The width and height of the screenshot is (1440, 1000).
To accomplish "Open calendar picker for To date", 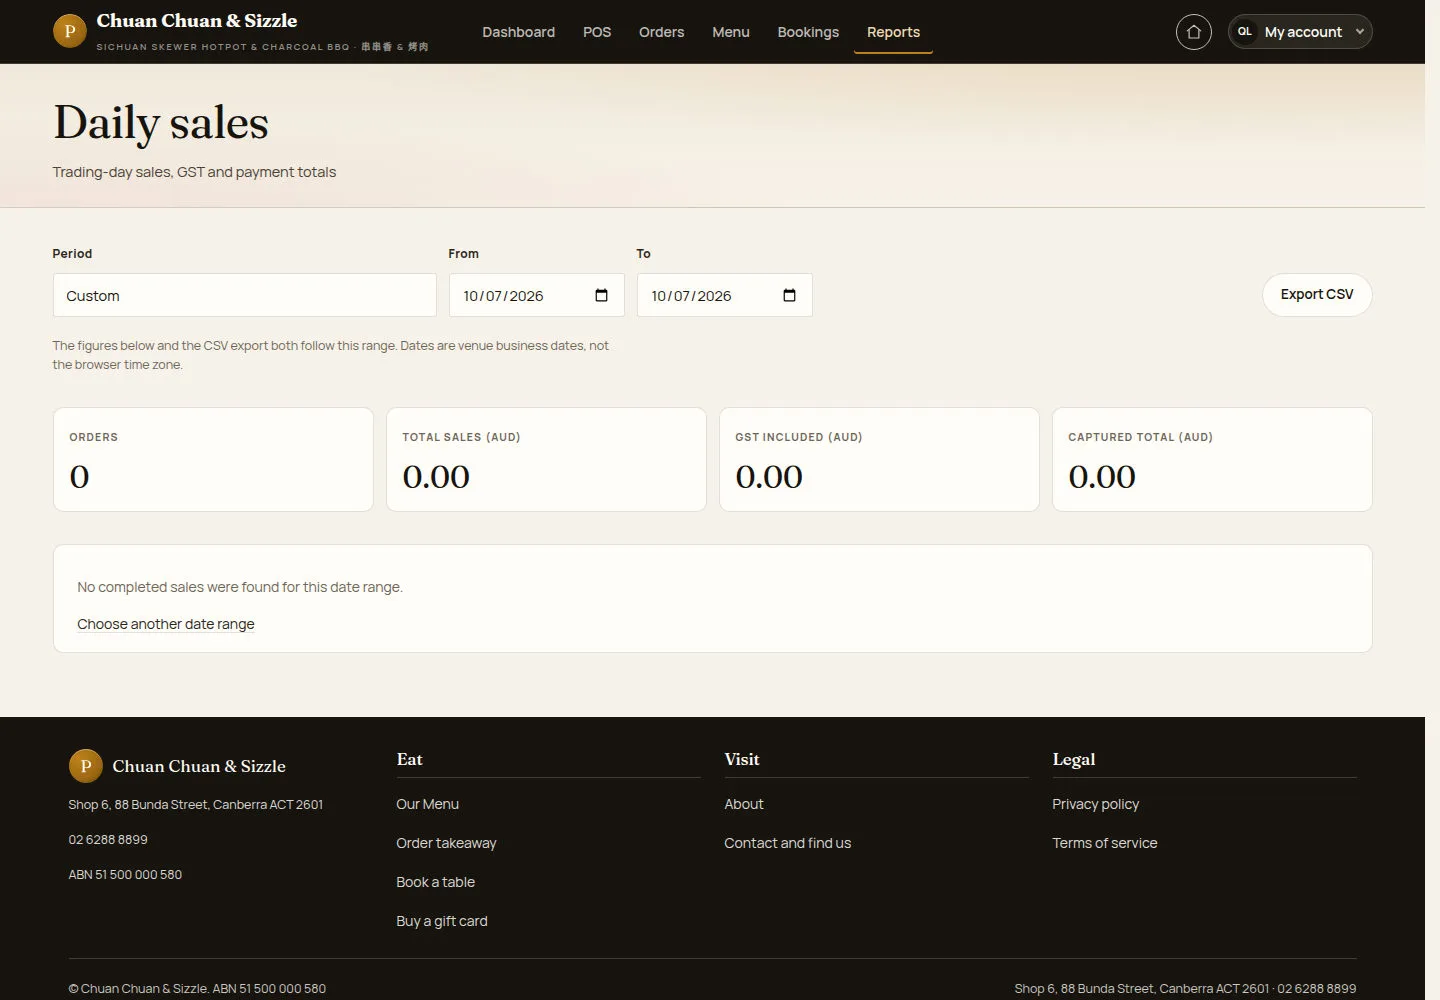I will click(x=789, y=295).
